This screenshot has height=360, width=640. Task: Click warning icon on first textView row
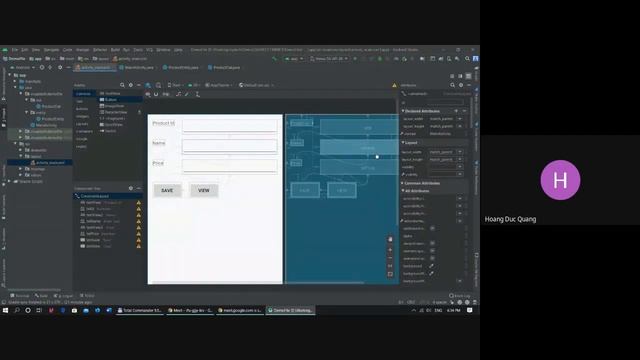[x=139, y=202]
